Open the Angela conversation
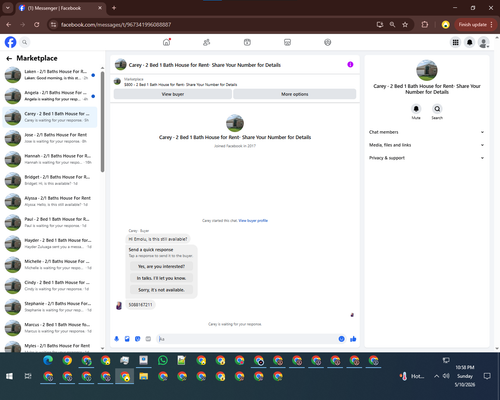Image resolution: width=500 pixels, height=400 pixels. pos(50,96)
